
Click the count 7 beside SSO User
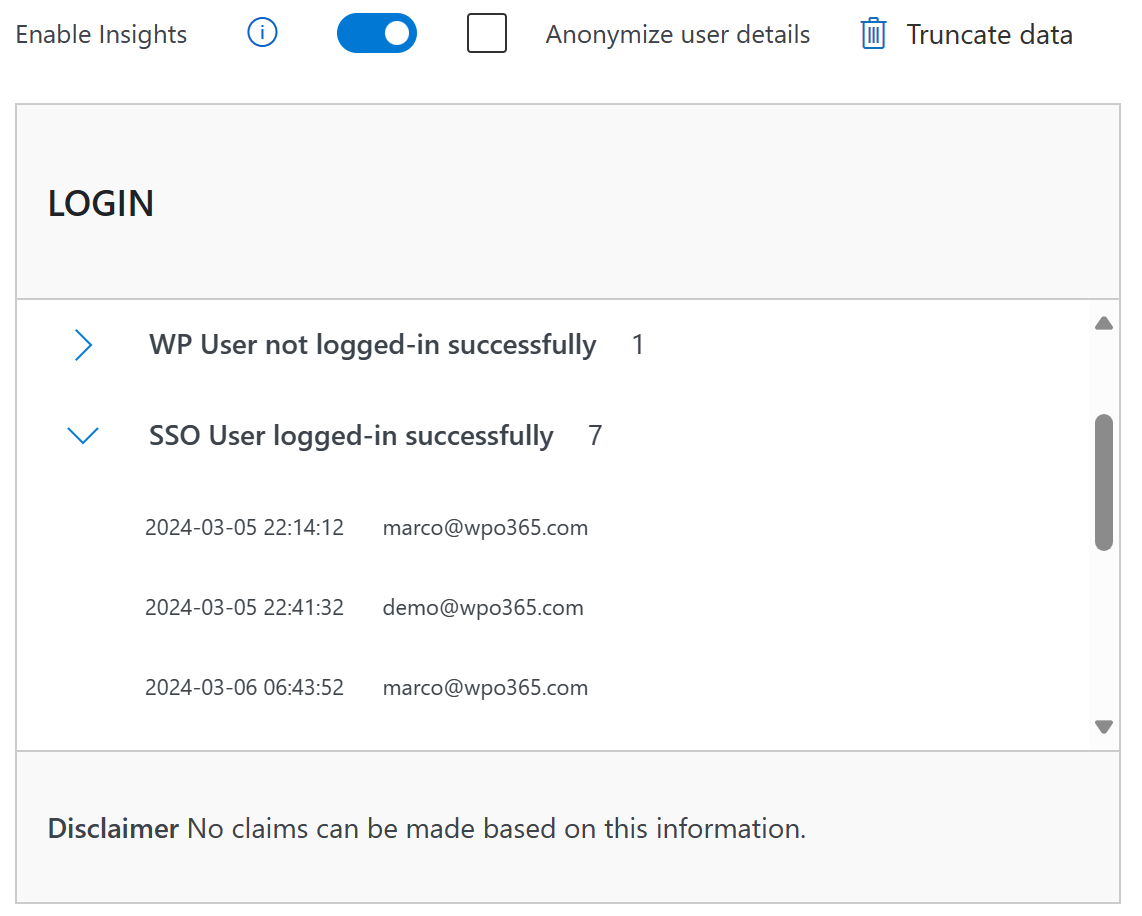click(x=595, y=435)
